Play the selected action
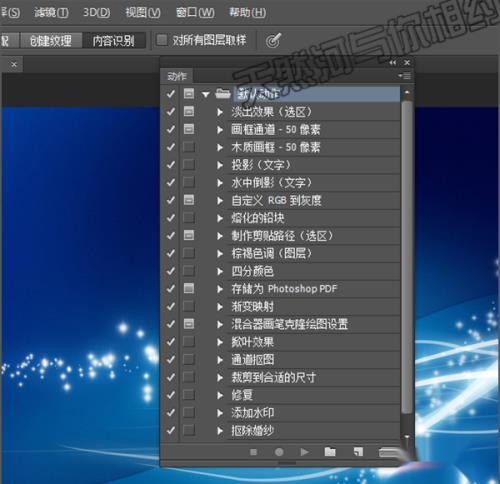The image size is (500, 484). coord(304,452)
